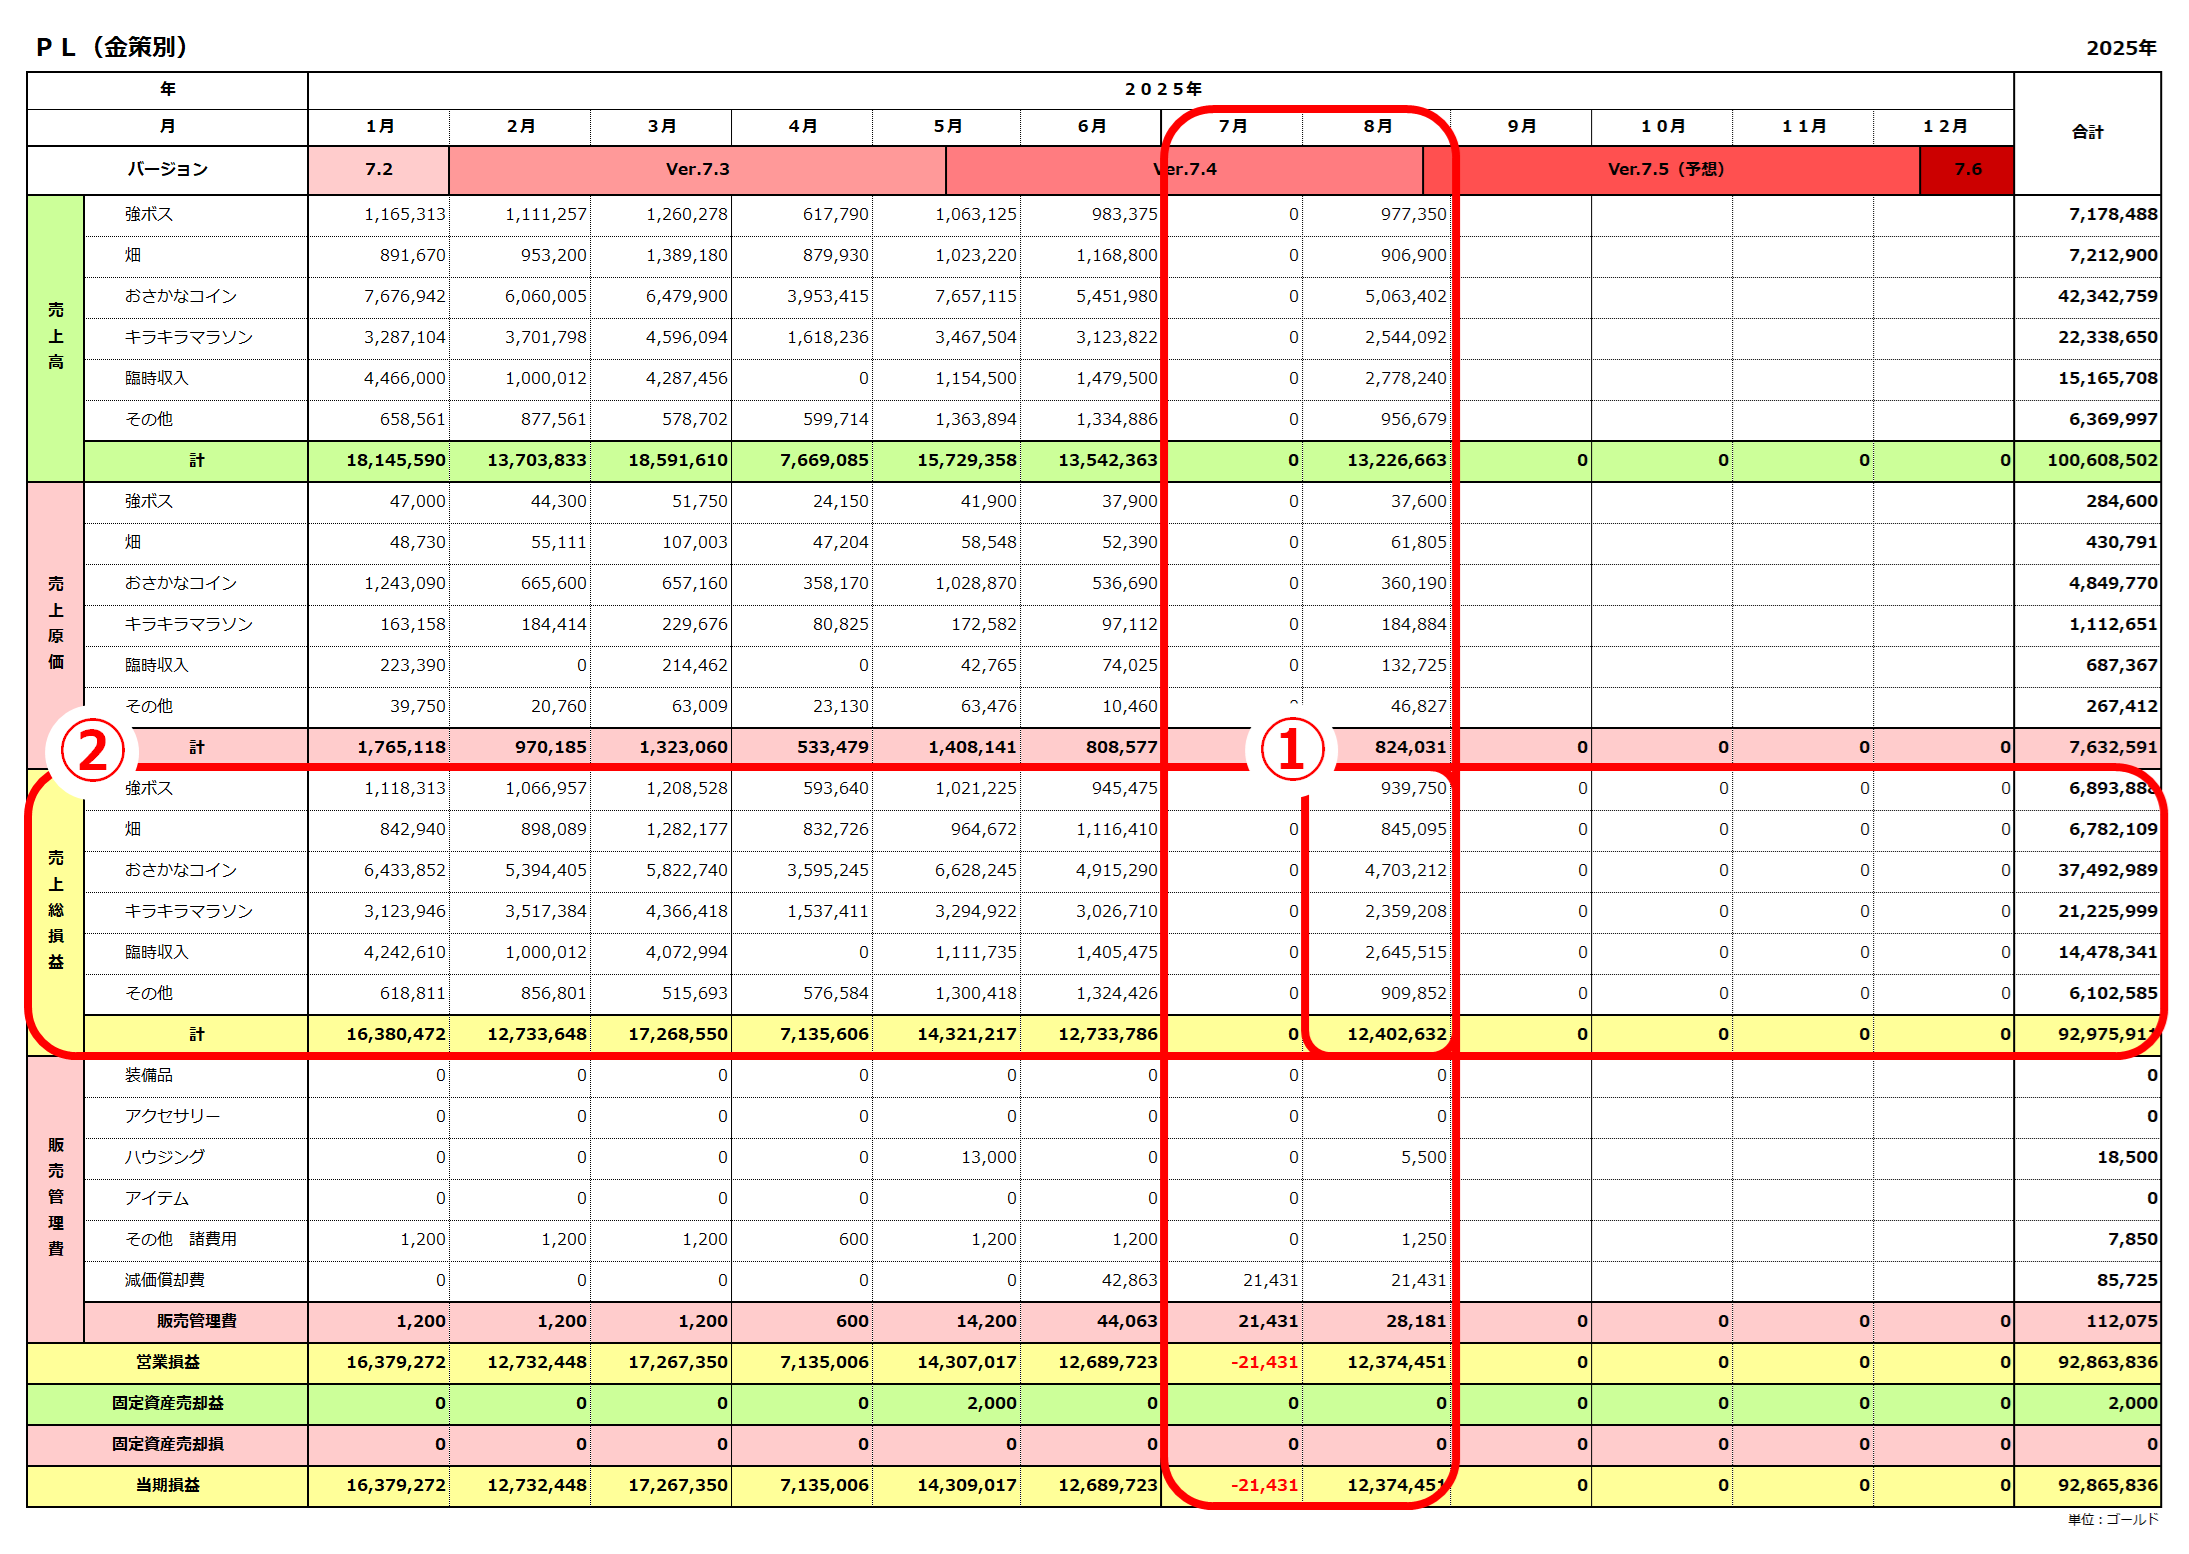This screenshot has width=2189, height=1554.
Task: Click the circled number 2 annotation marker
Action: click(92, 751)
